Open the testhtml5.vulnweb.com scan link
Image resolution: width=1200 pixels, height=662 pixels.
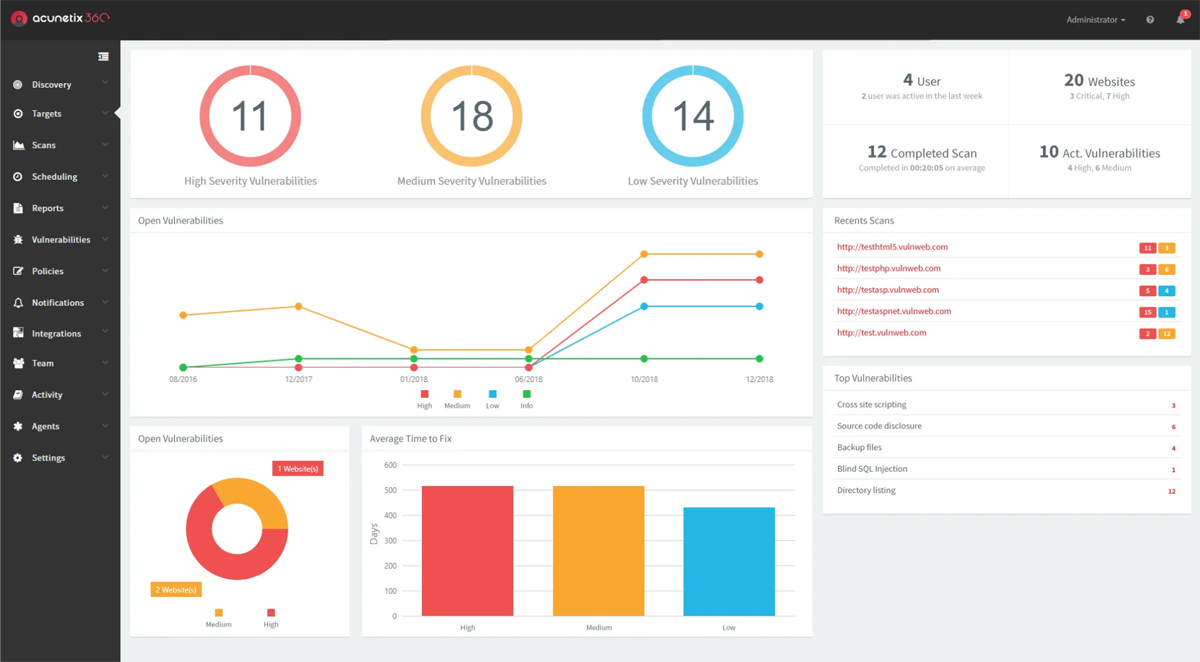[x=892, y=247]
